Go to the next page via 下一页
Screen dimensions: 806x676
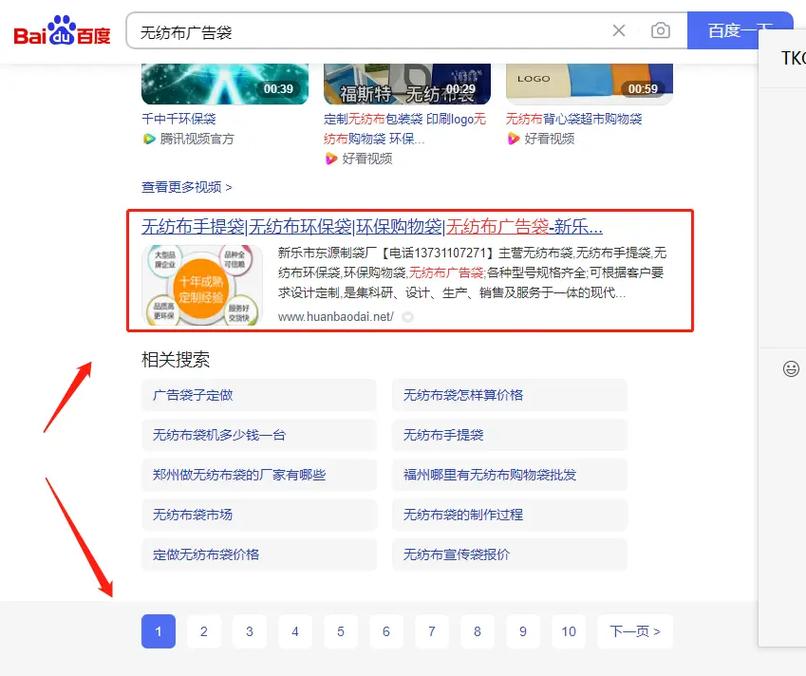634,632
